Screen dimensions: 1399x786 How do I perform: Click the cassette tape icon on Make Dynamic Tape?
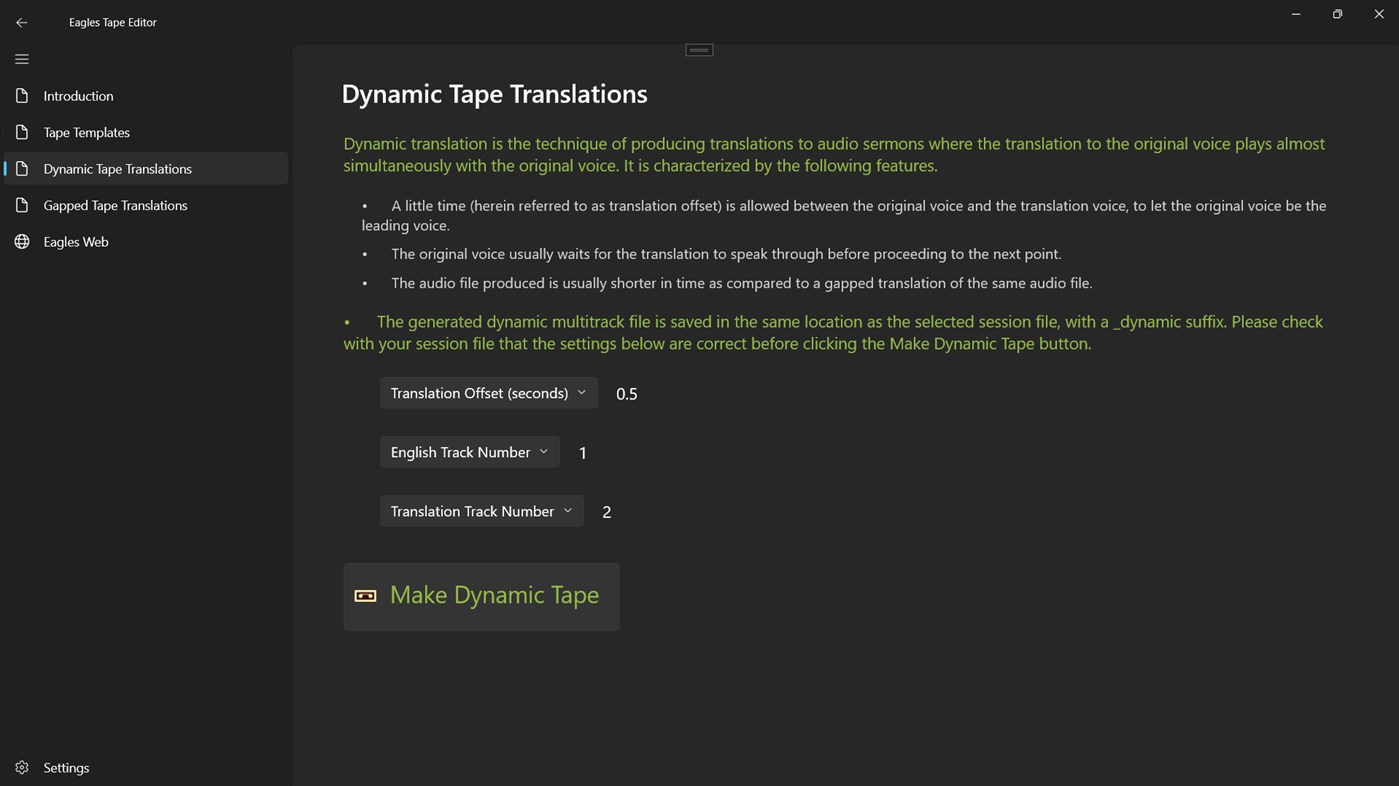point(364,595)
